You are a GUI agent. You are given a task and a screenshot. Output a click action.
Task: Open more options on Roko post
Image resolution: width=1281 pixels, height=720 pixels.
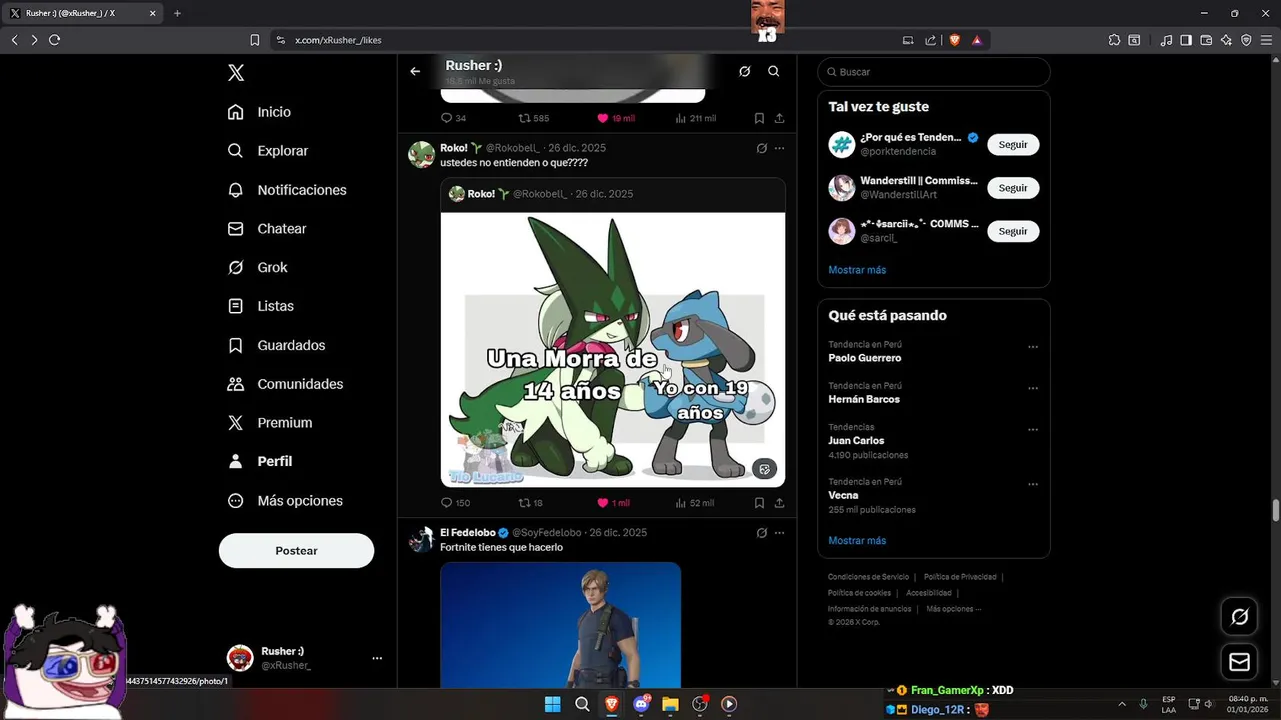pyautogui.click(x=779, y=148)
